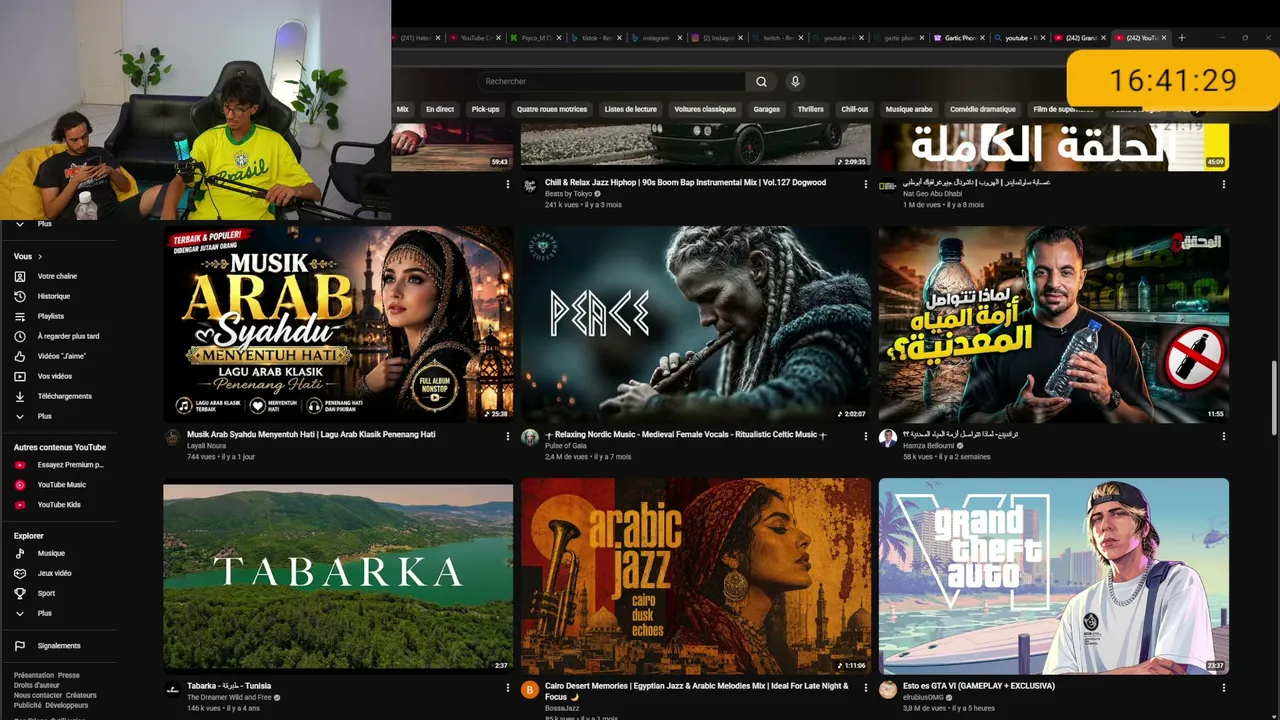
Task: Play the Musik Arab Syahdu thumbnail
Action: coord(338,323)
